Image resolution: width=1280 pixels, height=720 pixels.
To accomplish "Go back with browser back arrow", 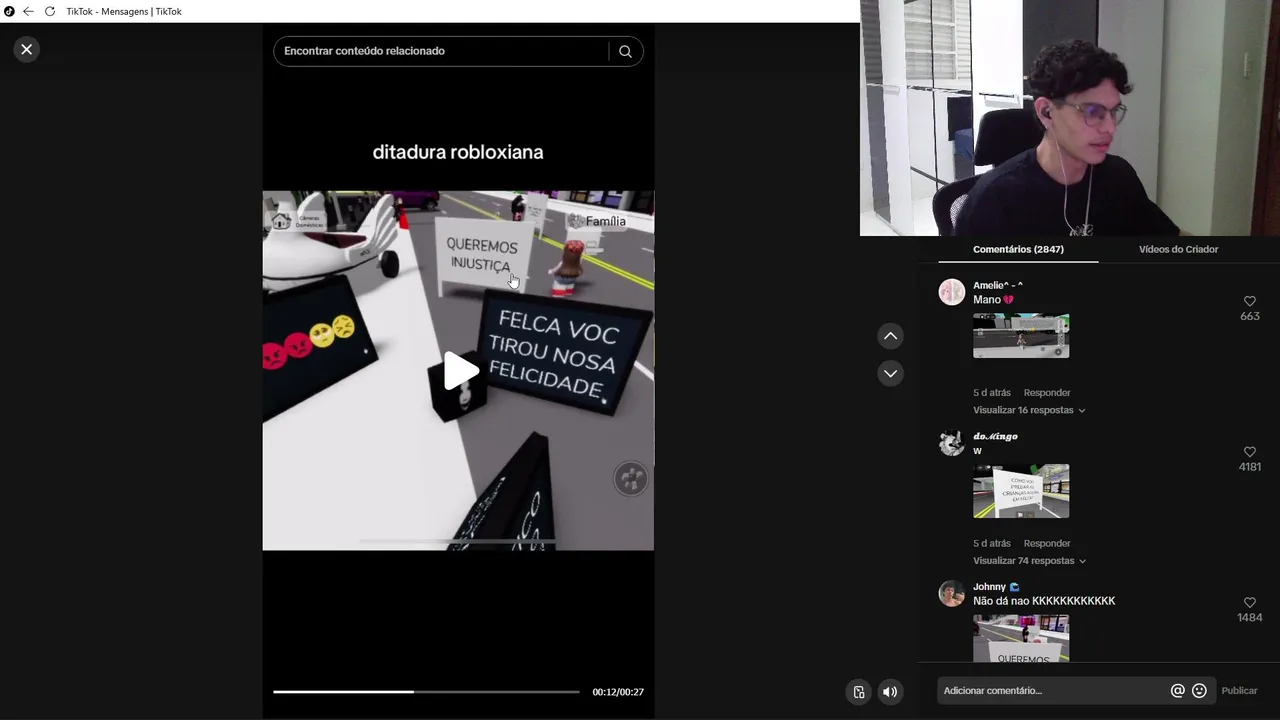I will click(x=28, y=11).
